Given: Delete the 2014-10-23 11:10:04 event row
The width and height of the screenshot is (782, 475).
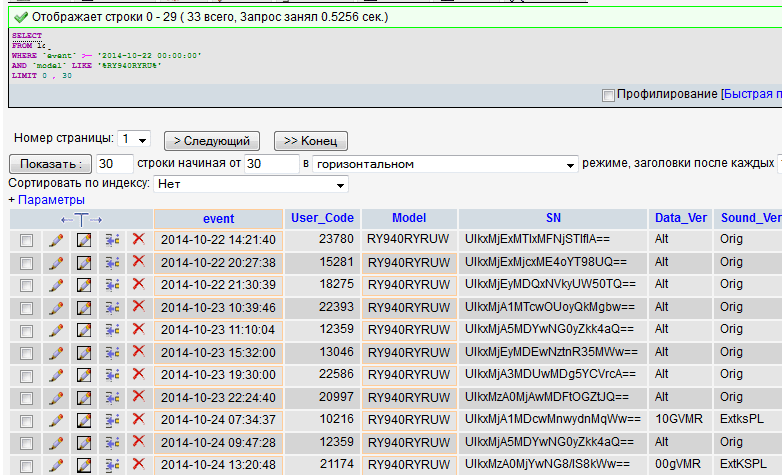Looking at the screenshot, I should coord(138,329).
